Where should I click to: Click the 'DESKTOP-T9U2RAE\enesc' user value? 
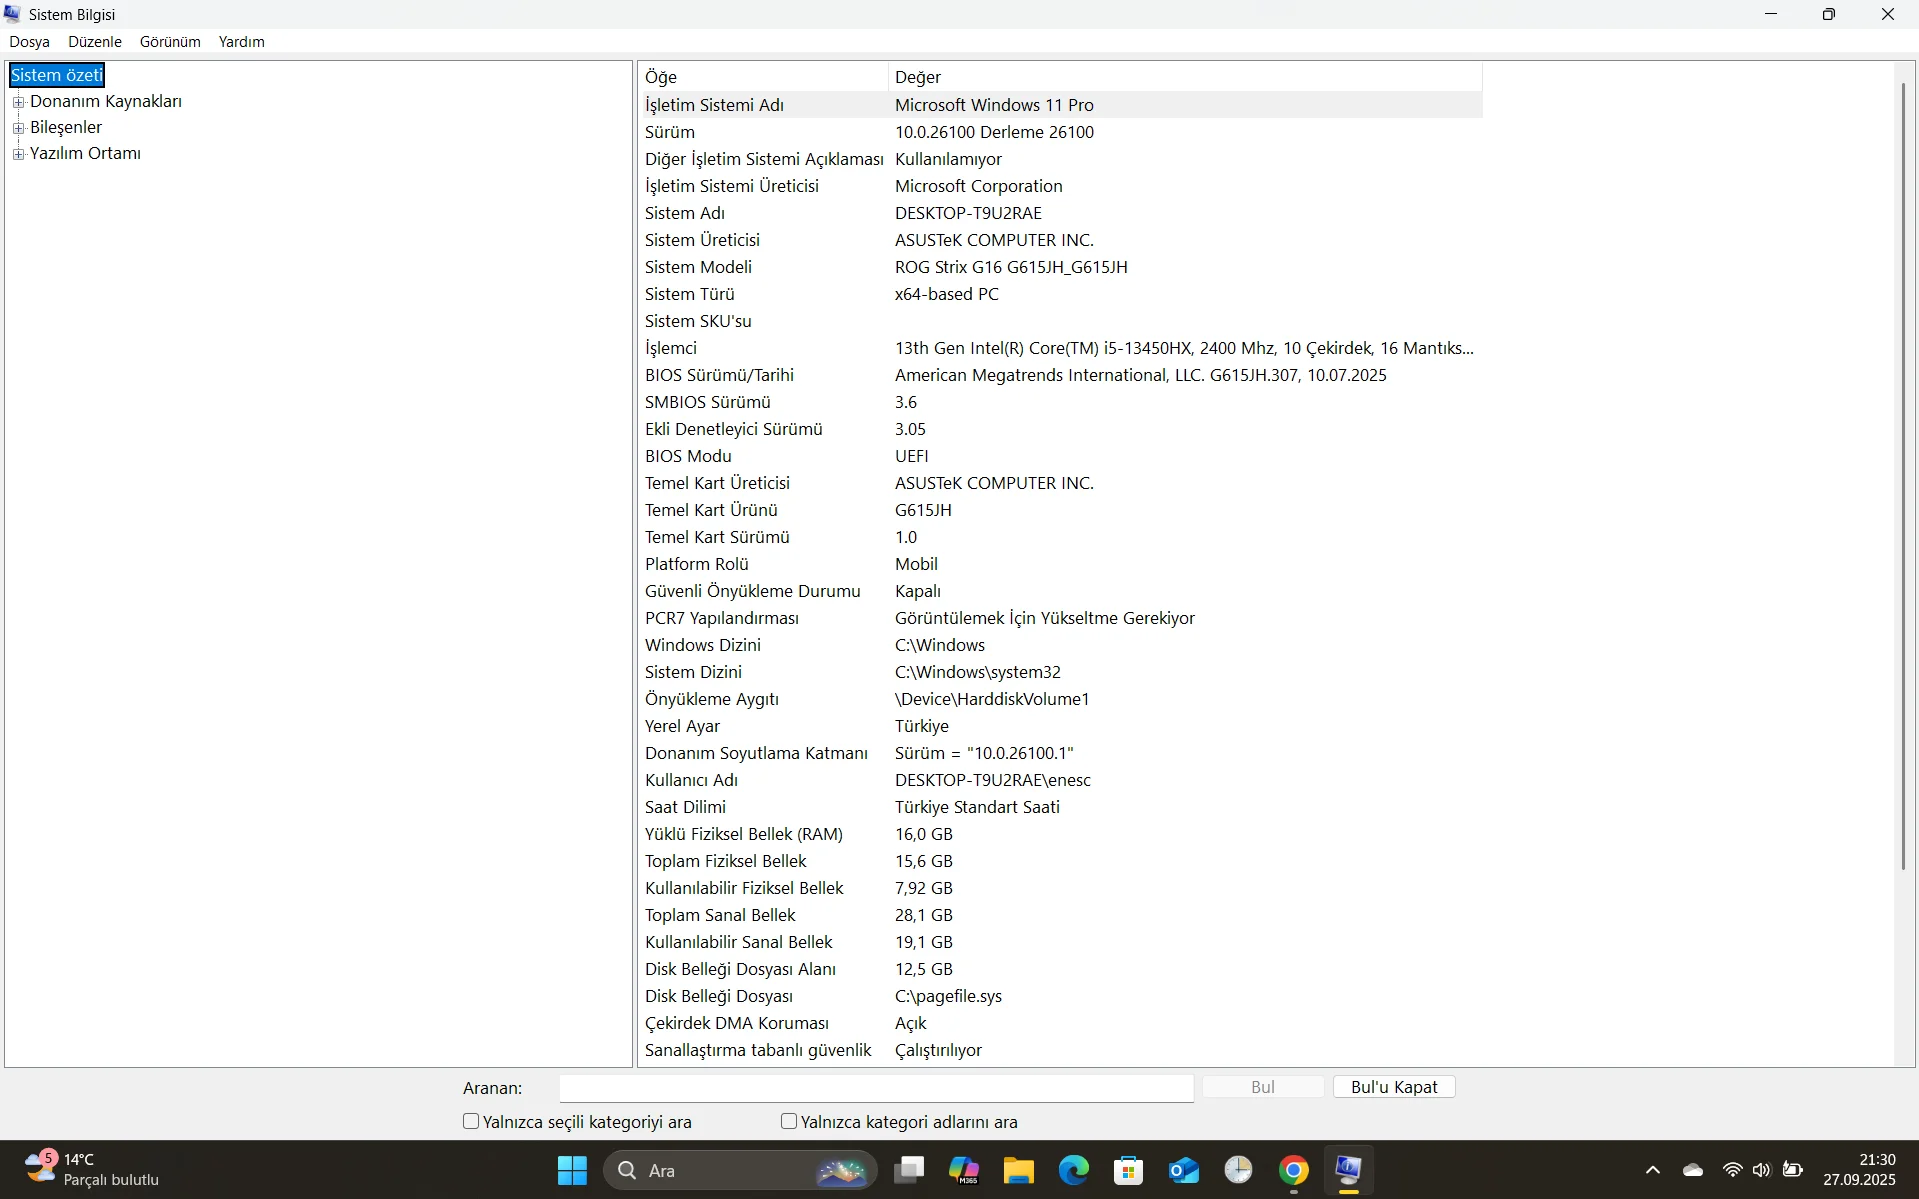[x=993, y=780]
